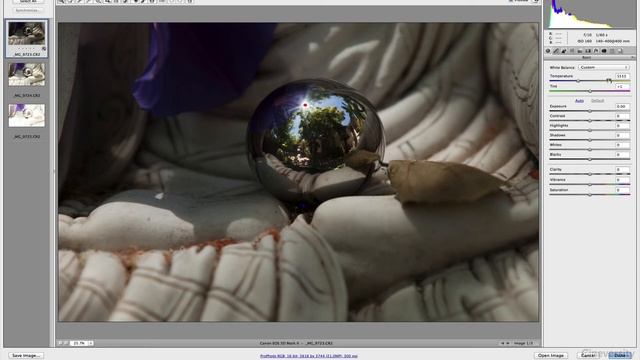Viewport: 640px width, 360px height.
Task: Click the Saturation value field
Action: (622, 190)
